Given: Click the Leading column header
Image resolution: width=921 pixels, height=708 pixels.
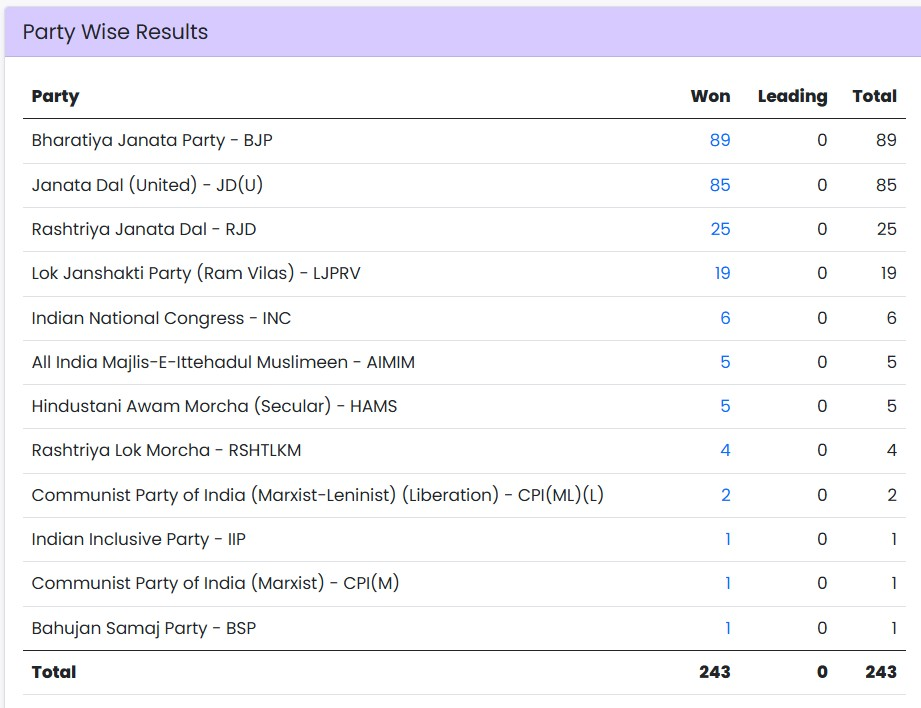Looking at the screenshot, I should 792,96.
